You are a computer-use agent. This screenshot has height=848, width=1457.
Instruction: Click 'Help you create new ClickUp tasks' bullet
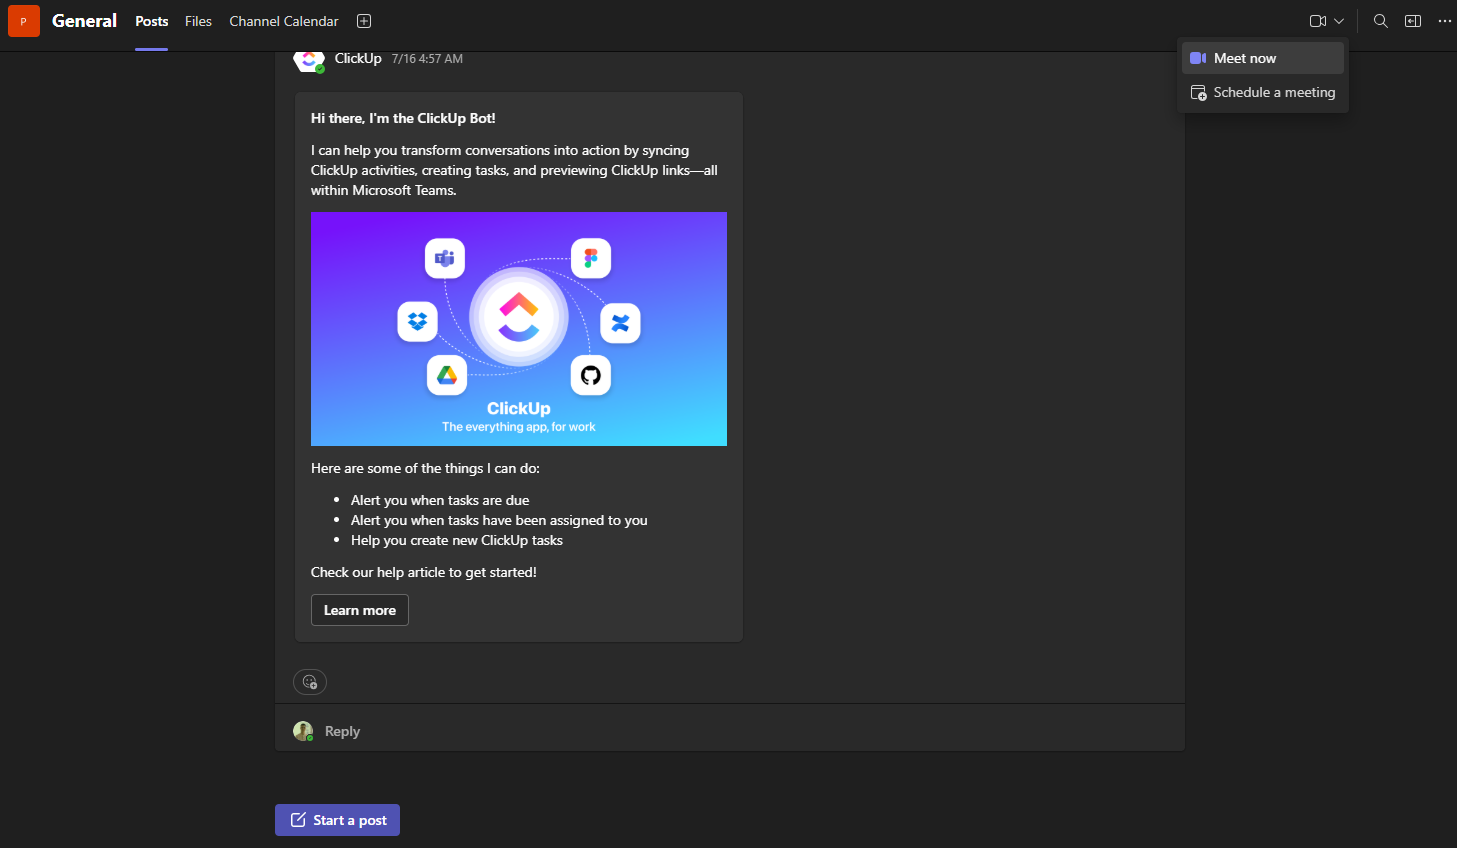coord(457,540)
